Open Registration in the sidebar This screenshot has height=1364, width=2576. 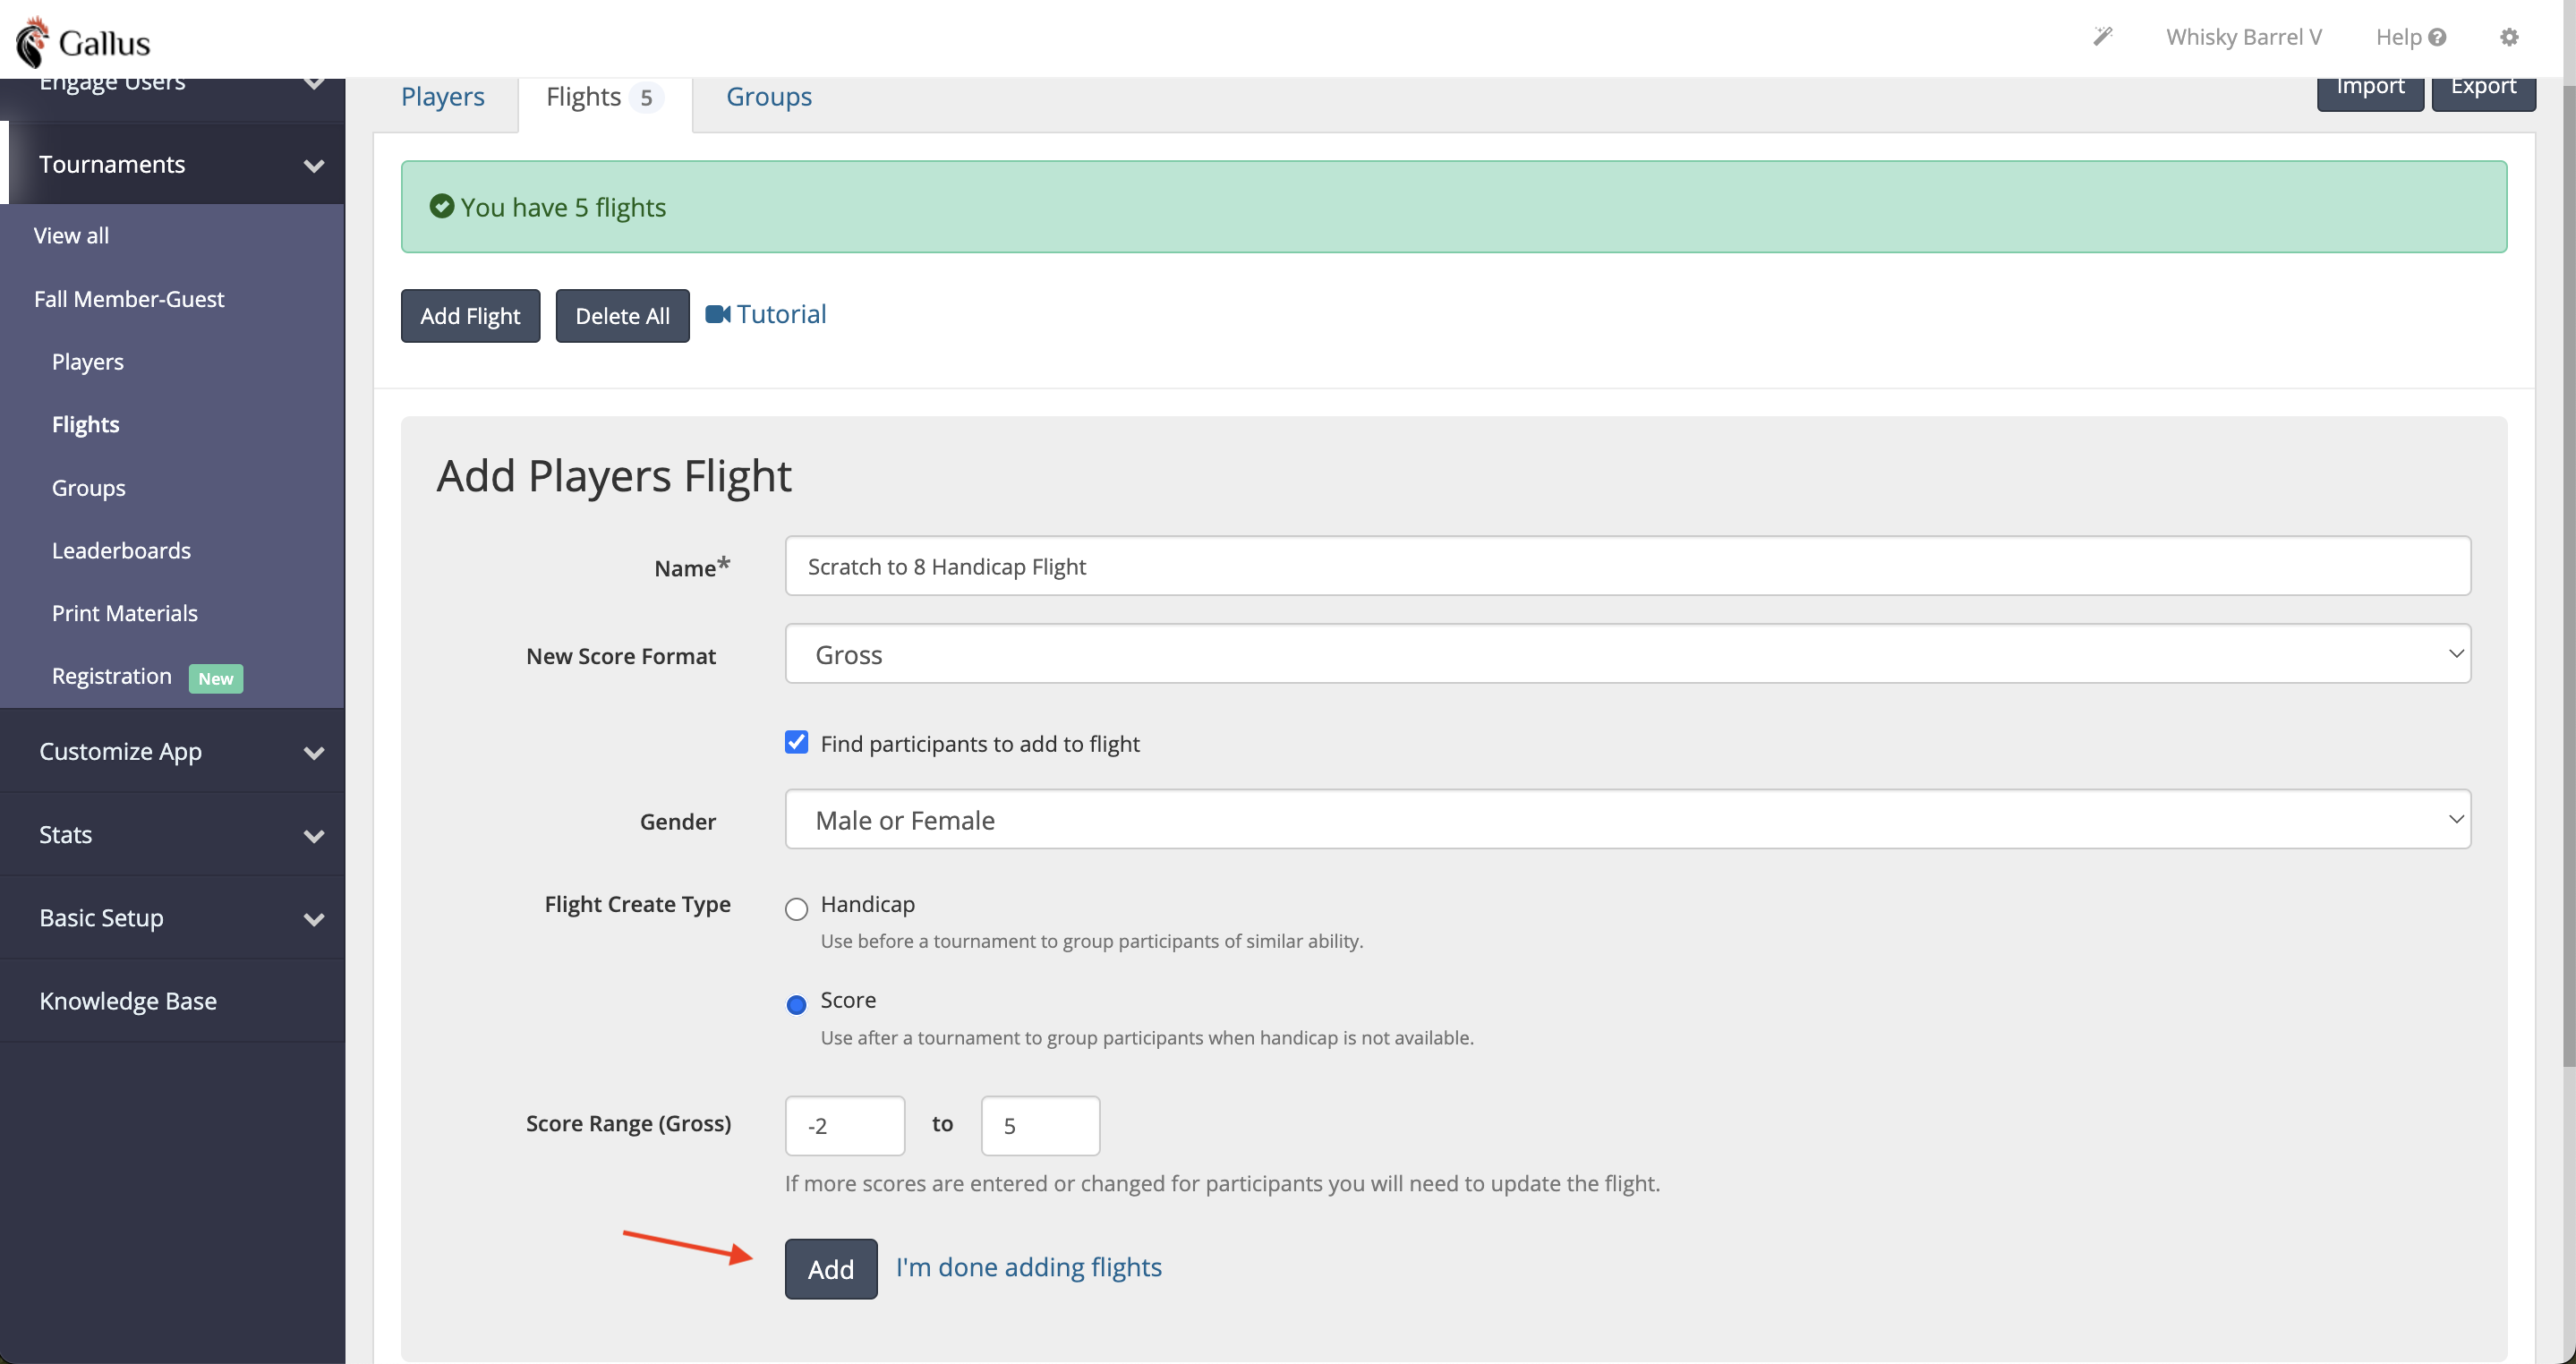[x=111, y=676]
